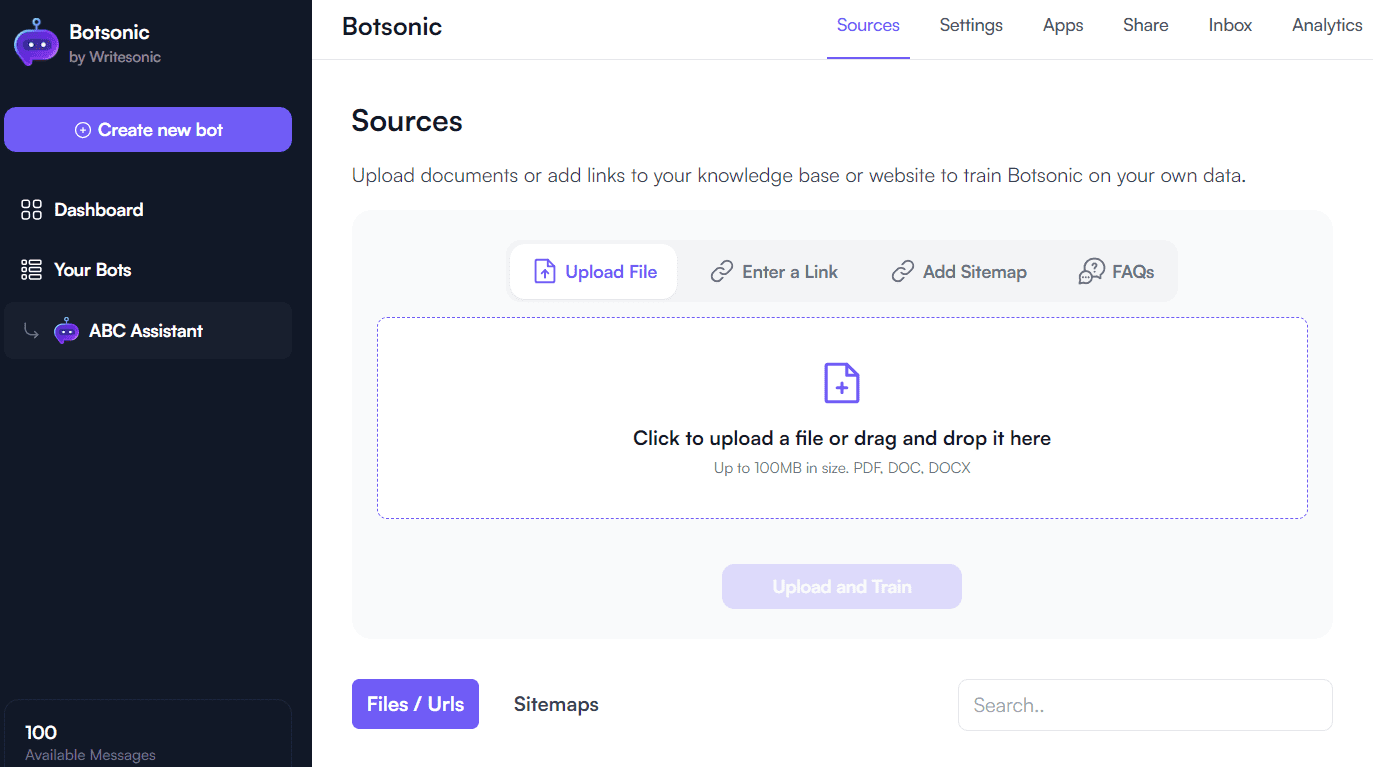Go to the Share tab

pyautogui.click(x=1146, y=26)
